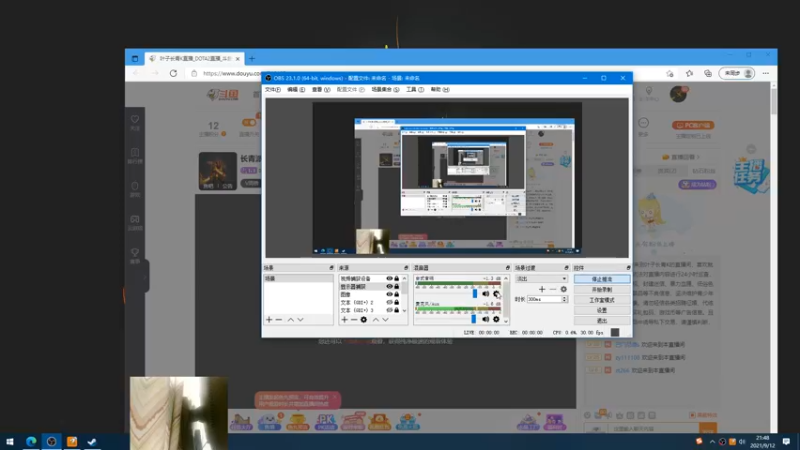Toggle the lock on 显示器捕获 source
This screenshot has height=450, width=800.
pos(396,286)
